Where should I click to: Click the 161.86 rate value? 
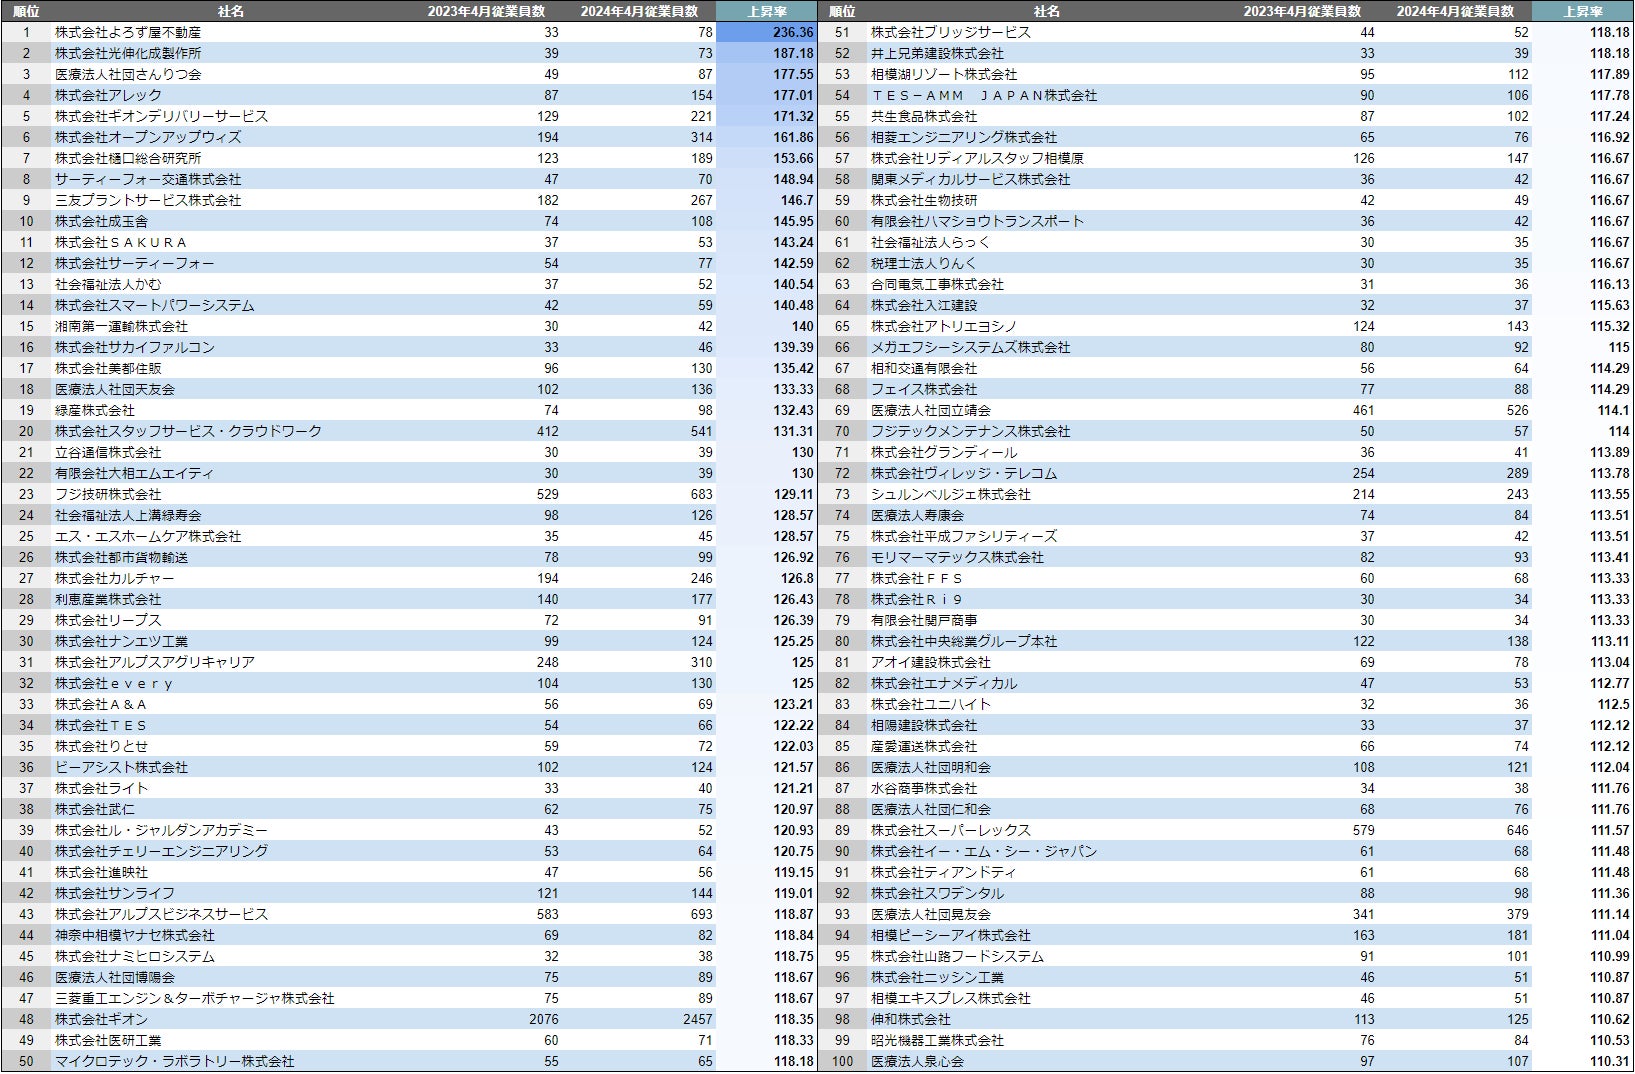[793, 137]
